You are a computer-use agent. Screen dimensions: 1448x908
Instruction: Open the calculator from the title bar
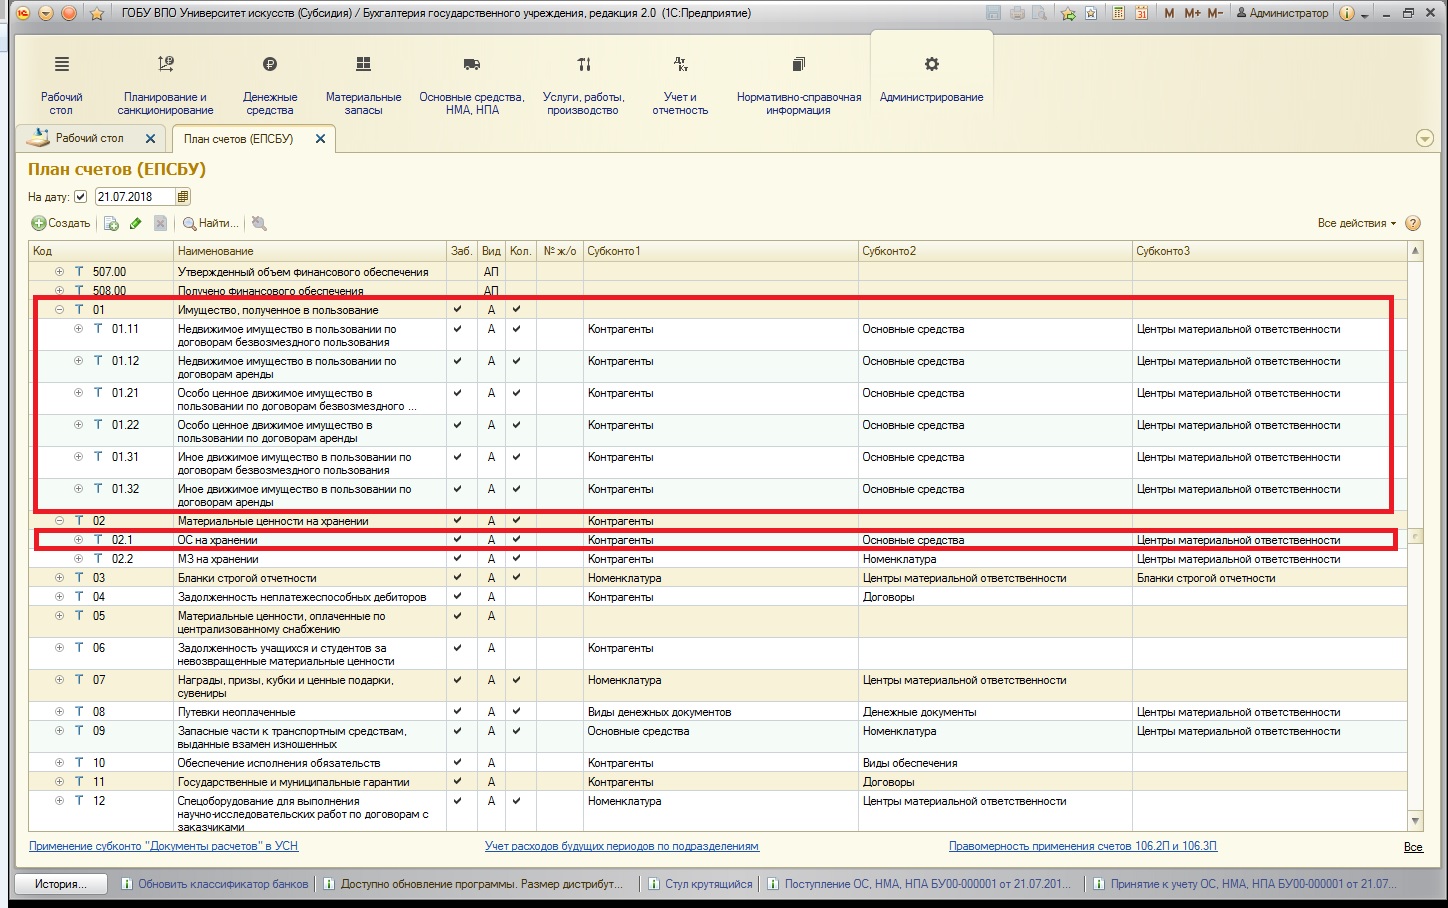tap(1117, 13)
